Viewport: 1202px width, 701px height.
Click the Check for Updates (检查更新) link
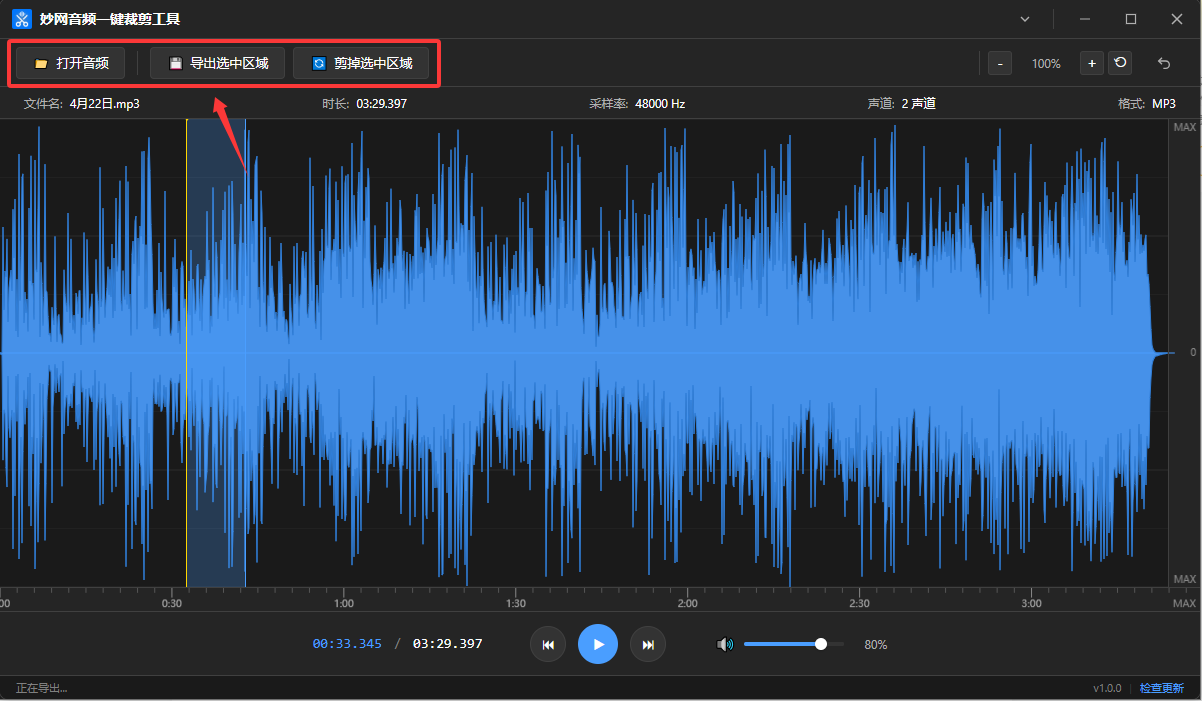(x=1162, y=688)
